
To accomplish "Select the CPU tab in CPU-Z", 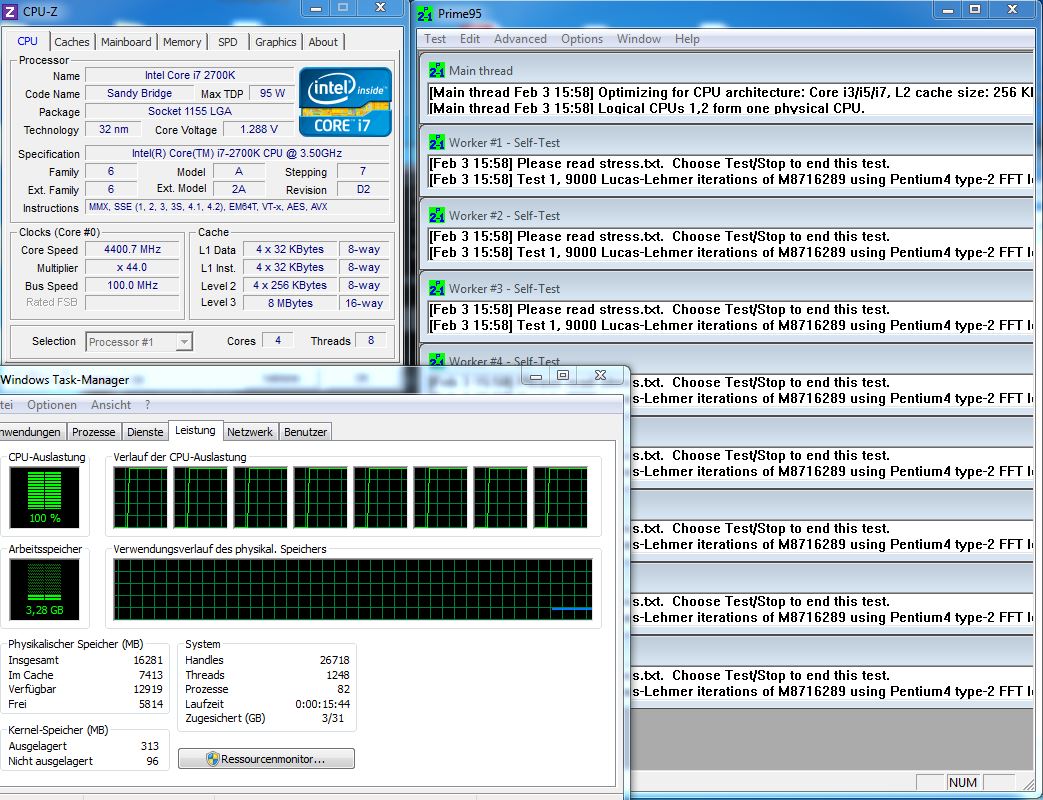I will (x=27, y=41).
